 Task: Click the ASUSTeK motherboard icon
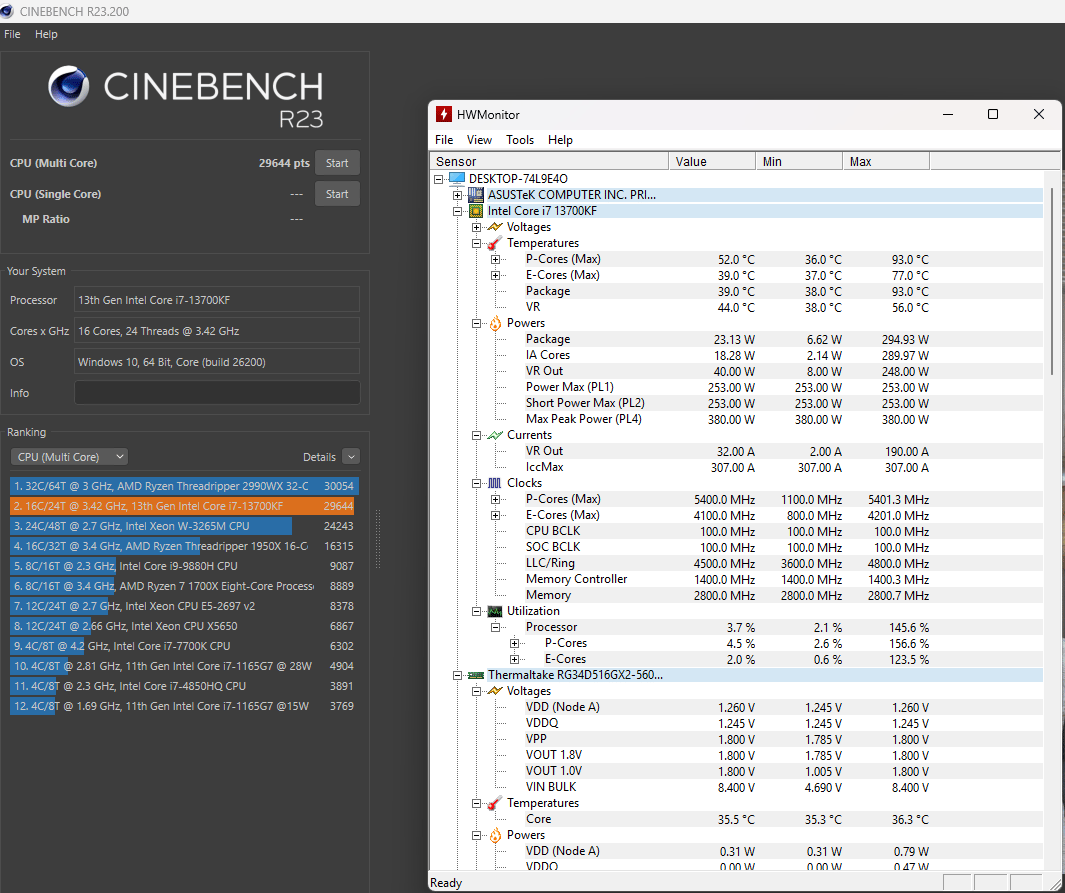(476, 195)
